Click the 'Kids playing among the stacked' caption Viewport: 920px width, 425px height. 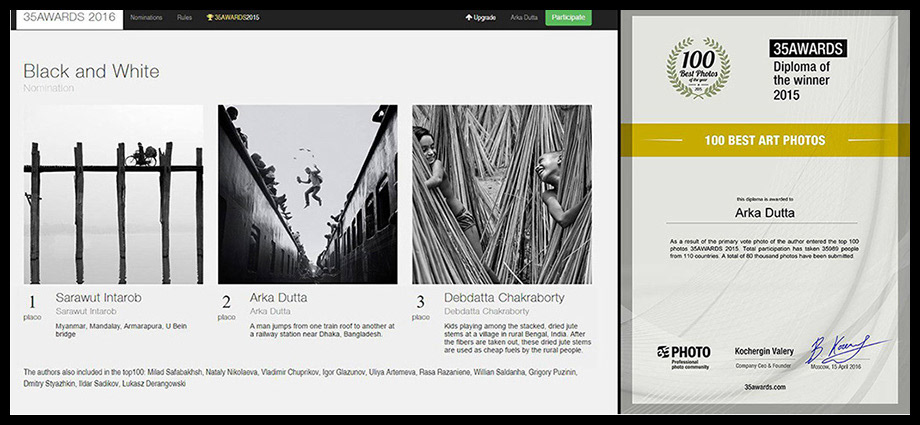click(518, 338)
